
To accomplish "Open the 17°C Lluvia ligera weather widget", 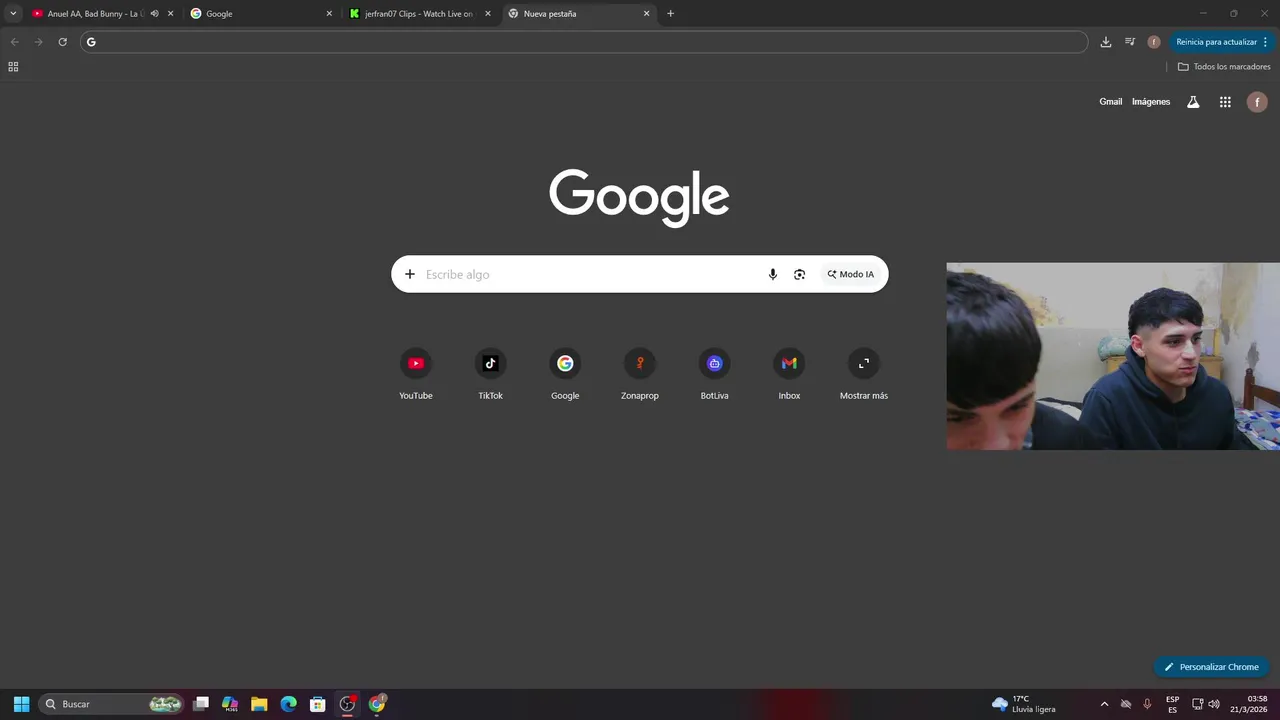I will coord(1024,704).
